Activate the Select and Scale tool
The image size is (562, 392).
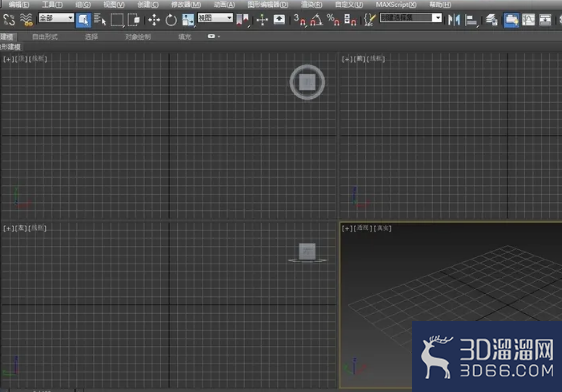point(188,20)
